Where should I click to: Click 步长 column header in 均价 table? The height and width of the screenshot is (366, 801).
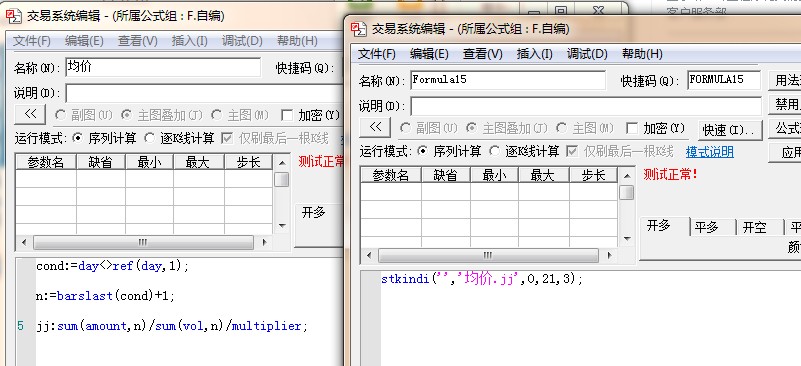(x=249, y=163)
